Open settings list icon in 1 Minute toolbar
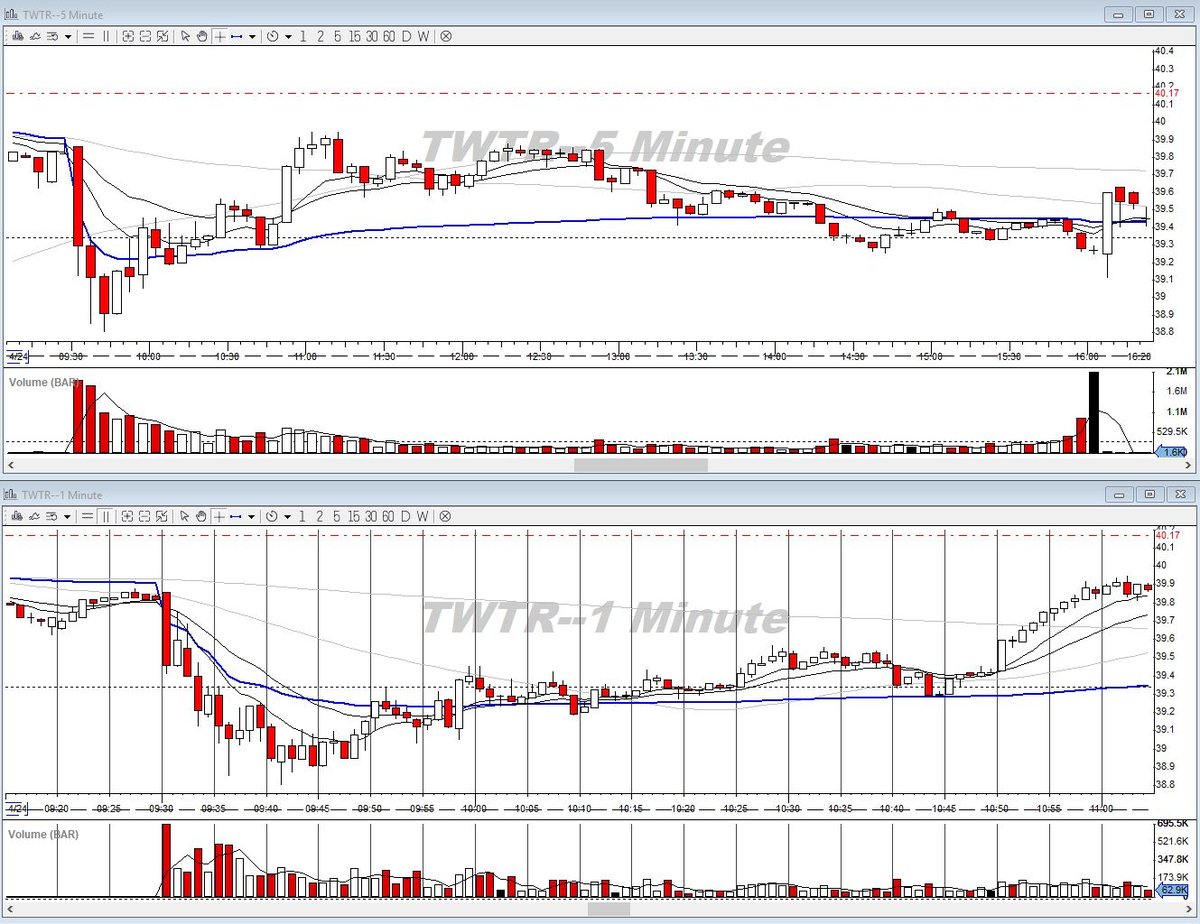 pyautogui.click(x=51, y=516)
